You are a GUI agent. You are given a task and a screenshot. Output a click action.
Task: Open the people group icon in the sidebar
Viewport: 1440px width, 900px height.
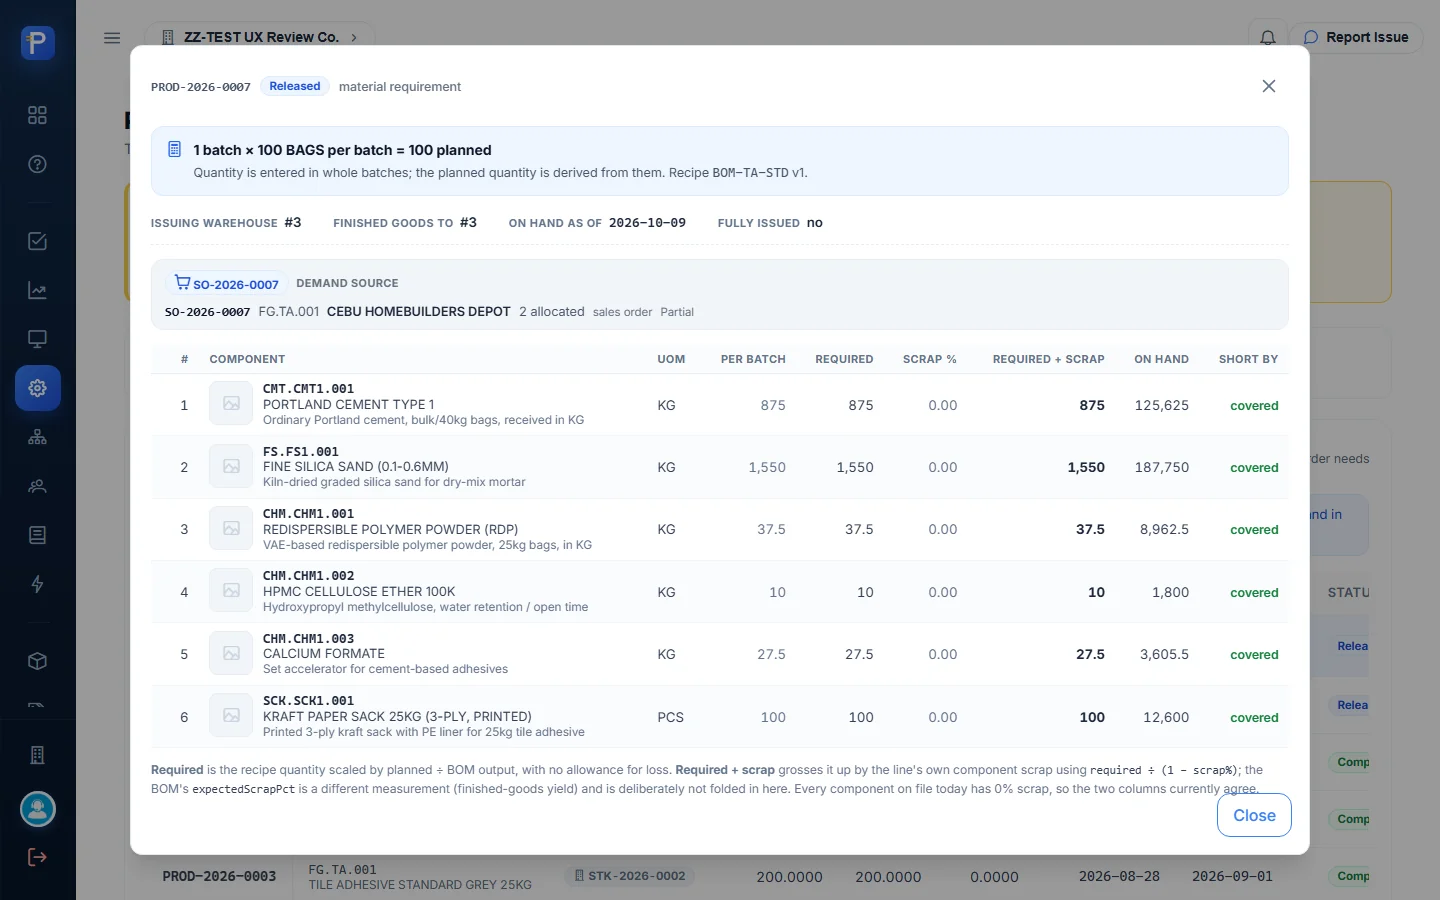click(37, 487)
